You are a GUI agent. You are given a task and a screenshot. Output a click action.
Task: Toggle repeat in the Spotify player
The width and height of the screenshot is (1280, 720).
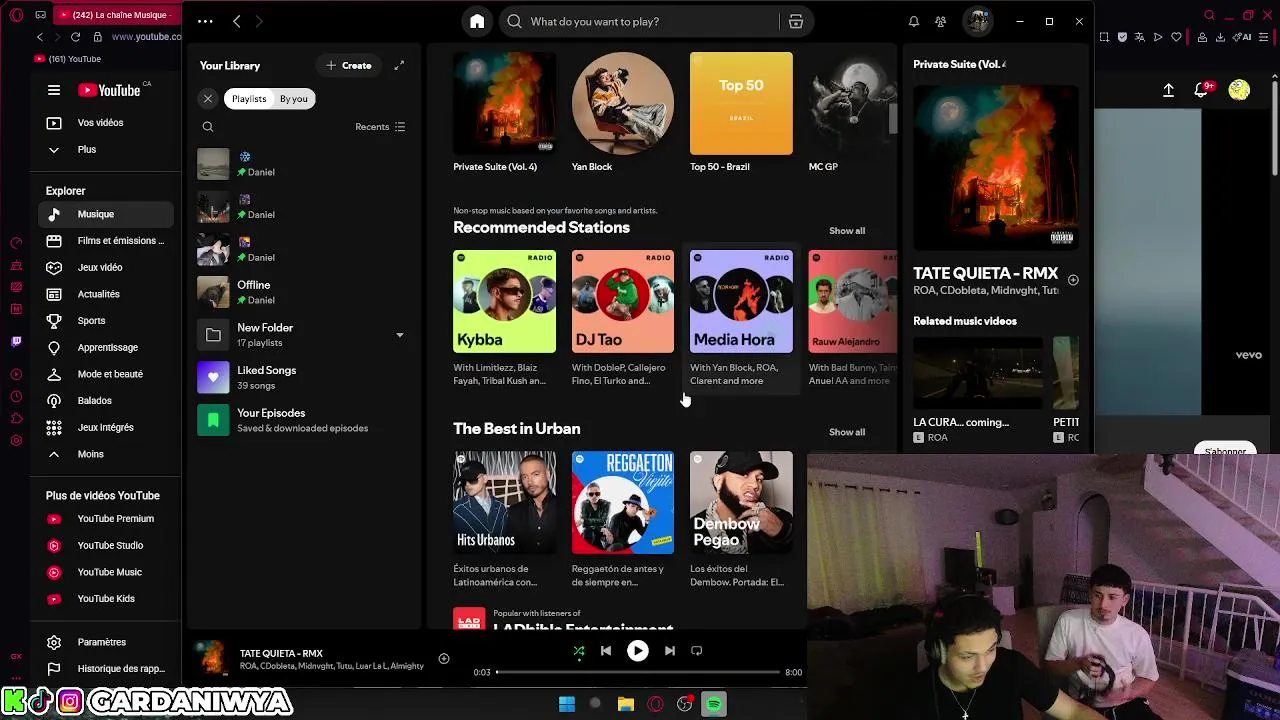click(697, 651)
